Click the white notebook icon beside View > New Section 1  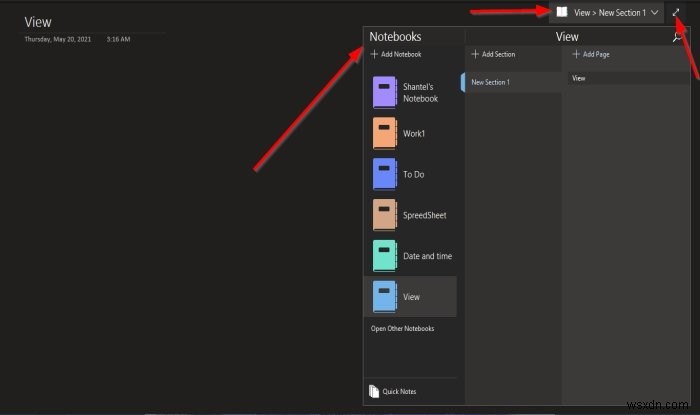coord(562,12)
